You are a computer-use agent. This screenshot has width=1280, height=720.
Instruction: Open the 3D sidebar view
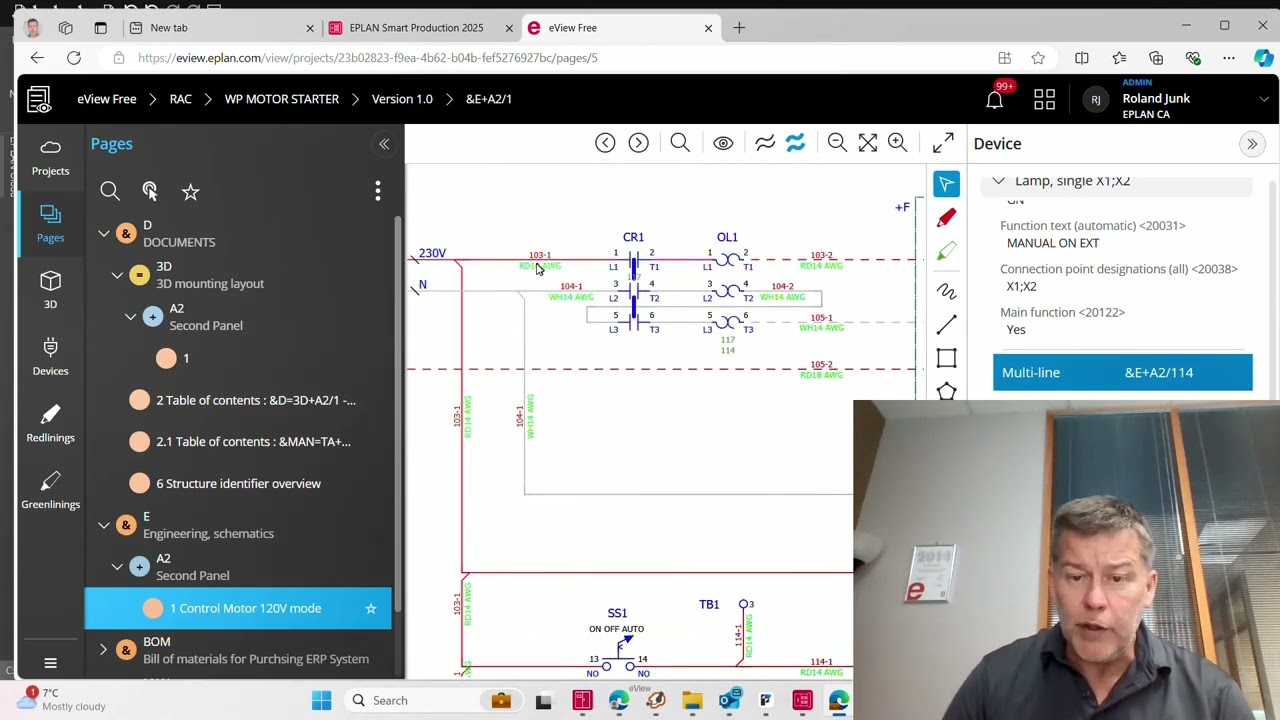pos(50,290)
